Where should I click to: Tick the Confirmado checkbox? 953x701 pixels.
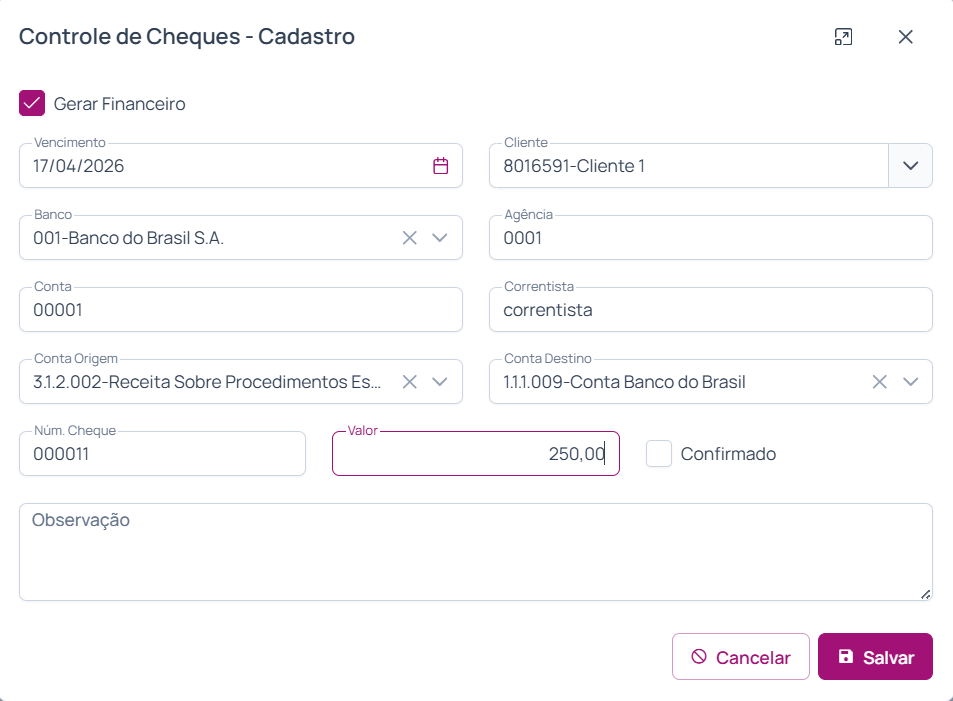pos(659,454)
